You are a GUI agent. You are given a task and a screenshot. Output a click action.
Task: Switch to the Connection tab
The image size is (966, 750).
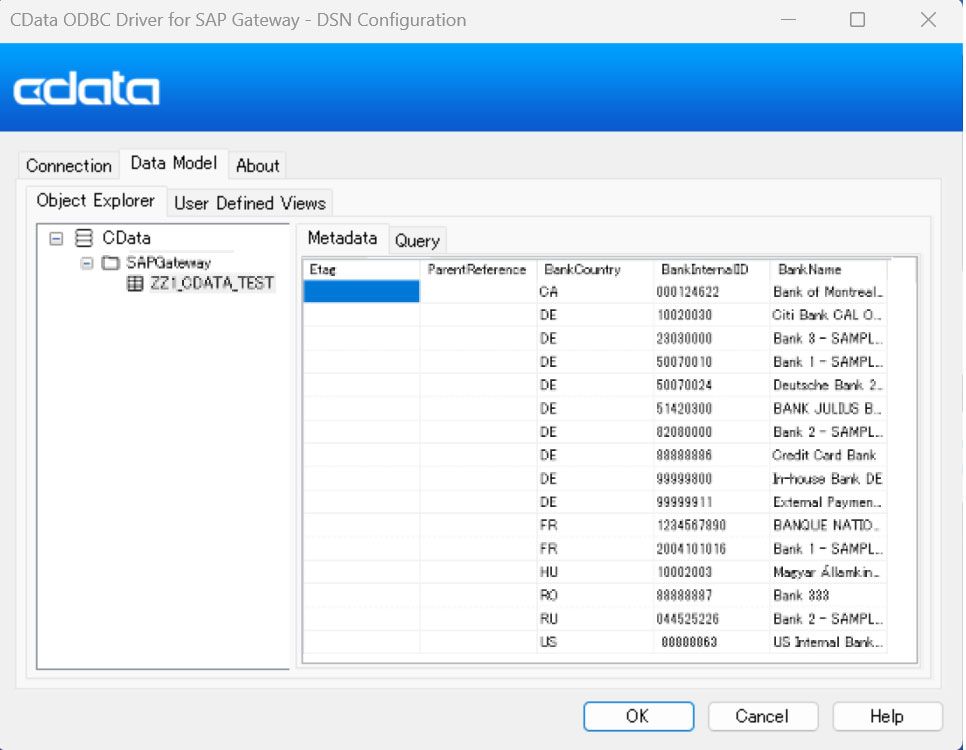click(67, 165)
